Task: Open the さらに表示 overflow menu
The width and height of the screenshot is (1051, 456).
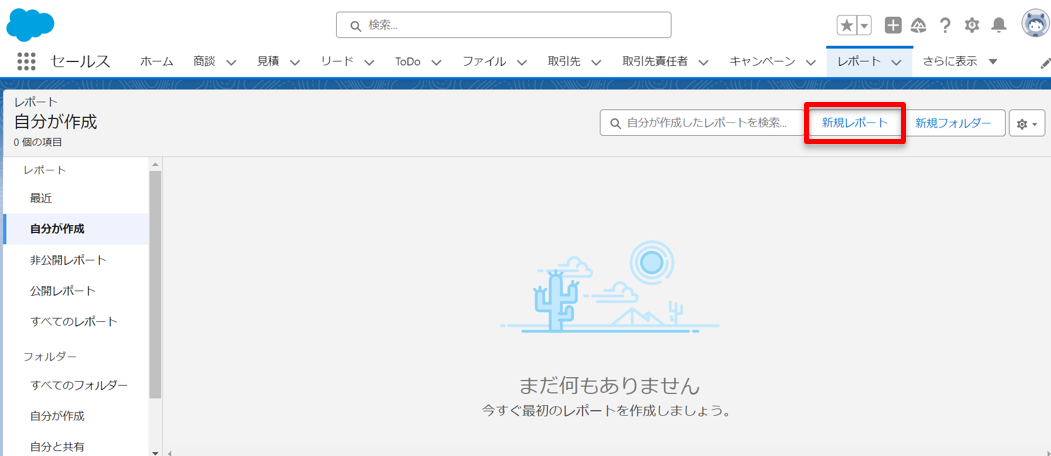Action: [960, 62]
